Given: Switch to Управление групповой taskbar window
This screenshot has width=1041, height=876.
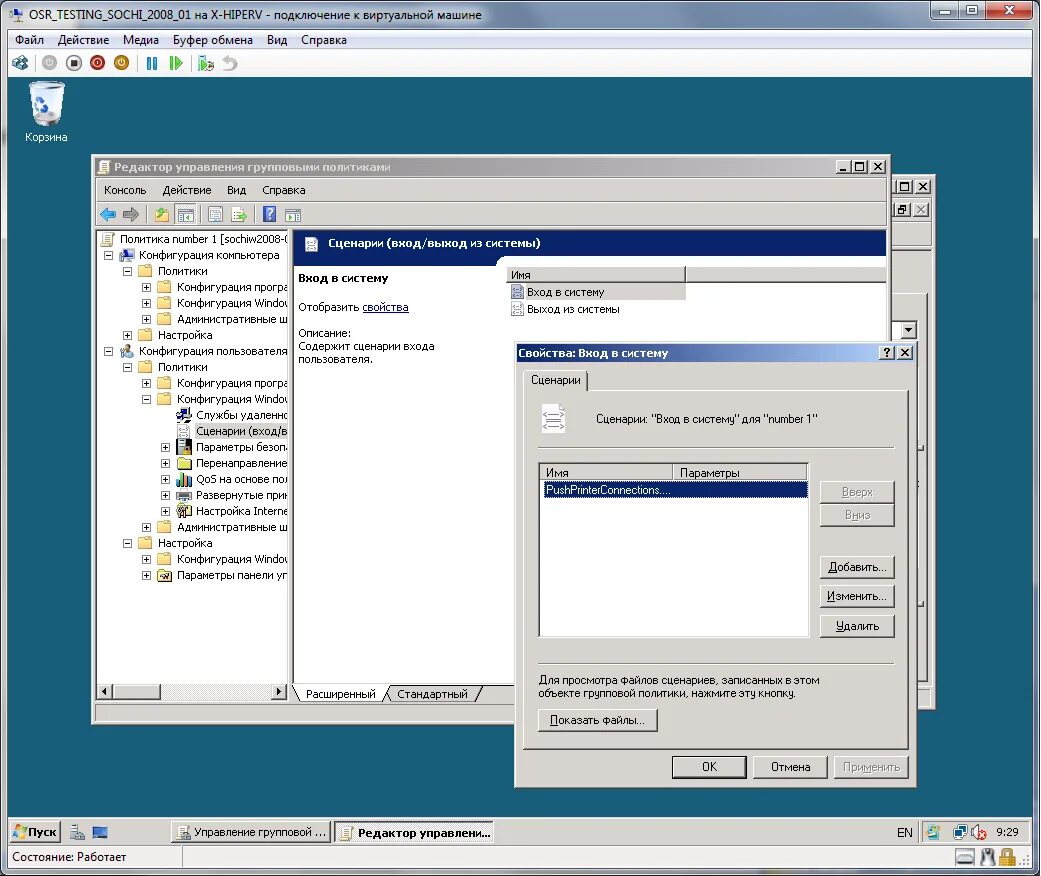Looking at the screenshot, I should click(x=251, y=832).
